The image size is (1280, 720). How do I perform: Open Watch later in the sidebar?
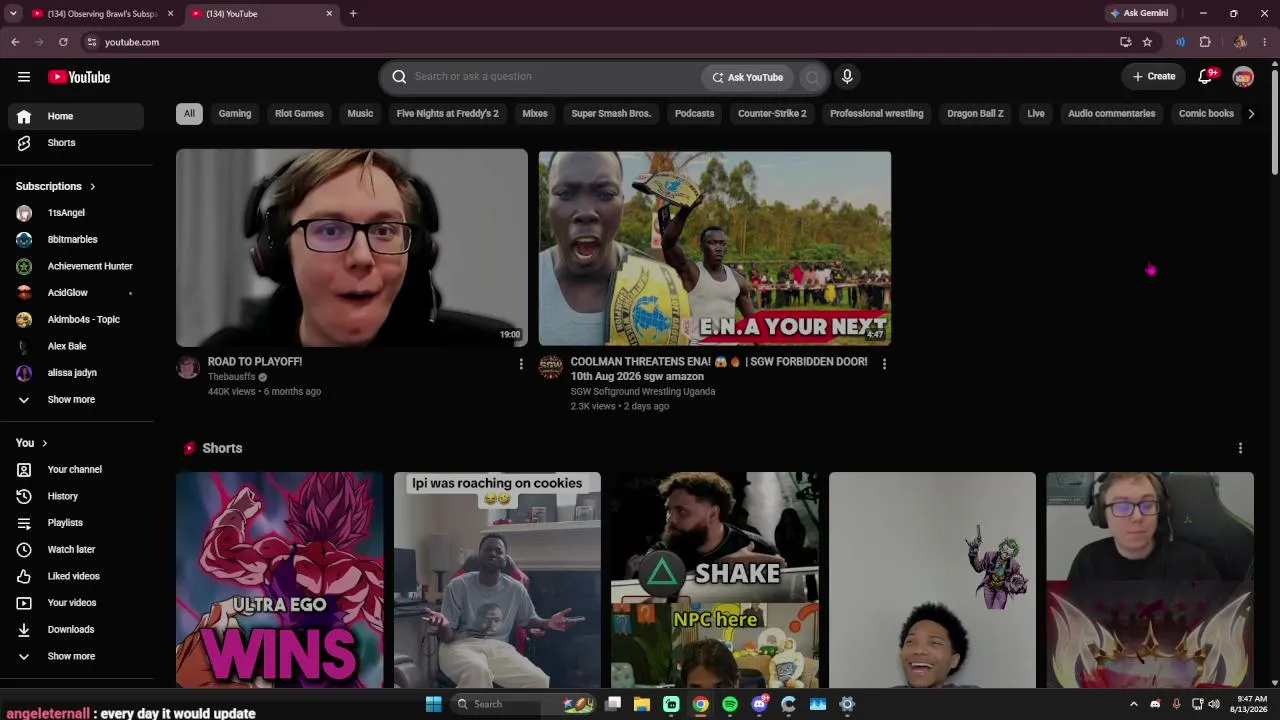76,550
